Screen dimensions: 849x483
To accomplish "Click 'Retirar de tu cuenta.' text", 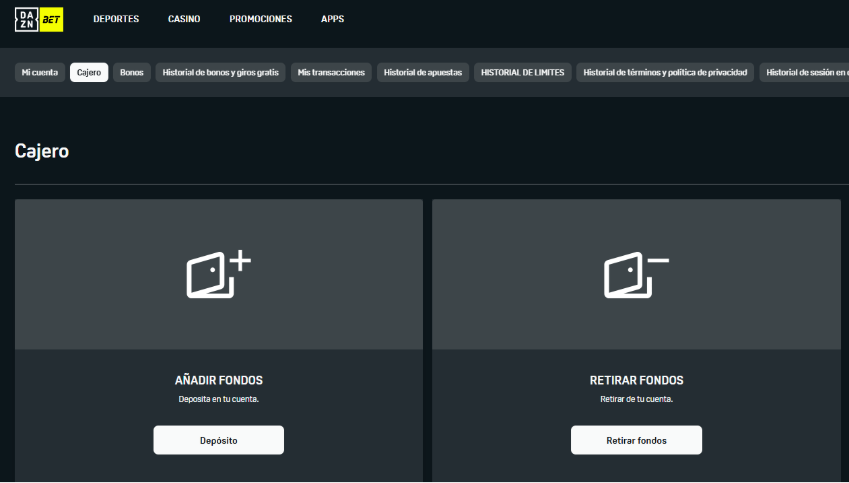I will click(x=636, y=399).
